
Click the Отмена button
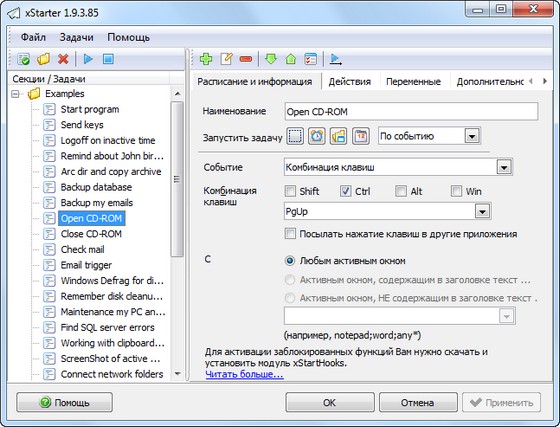418,402
